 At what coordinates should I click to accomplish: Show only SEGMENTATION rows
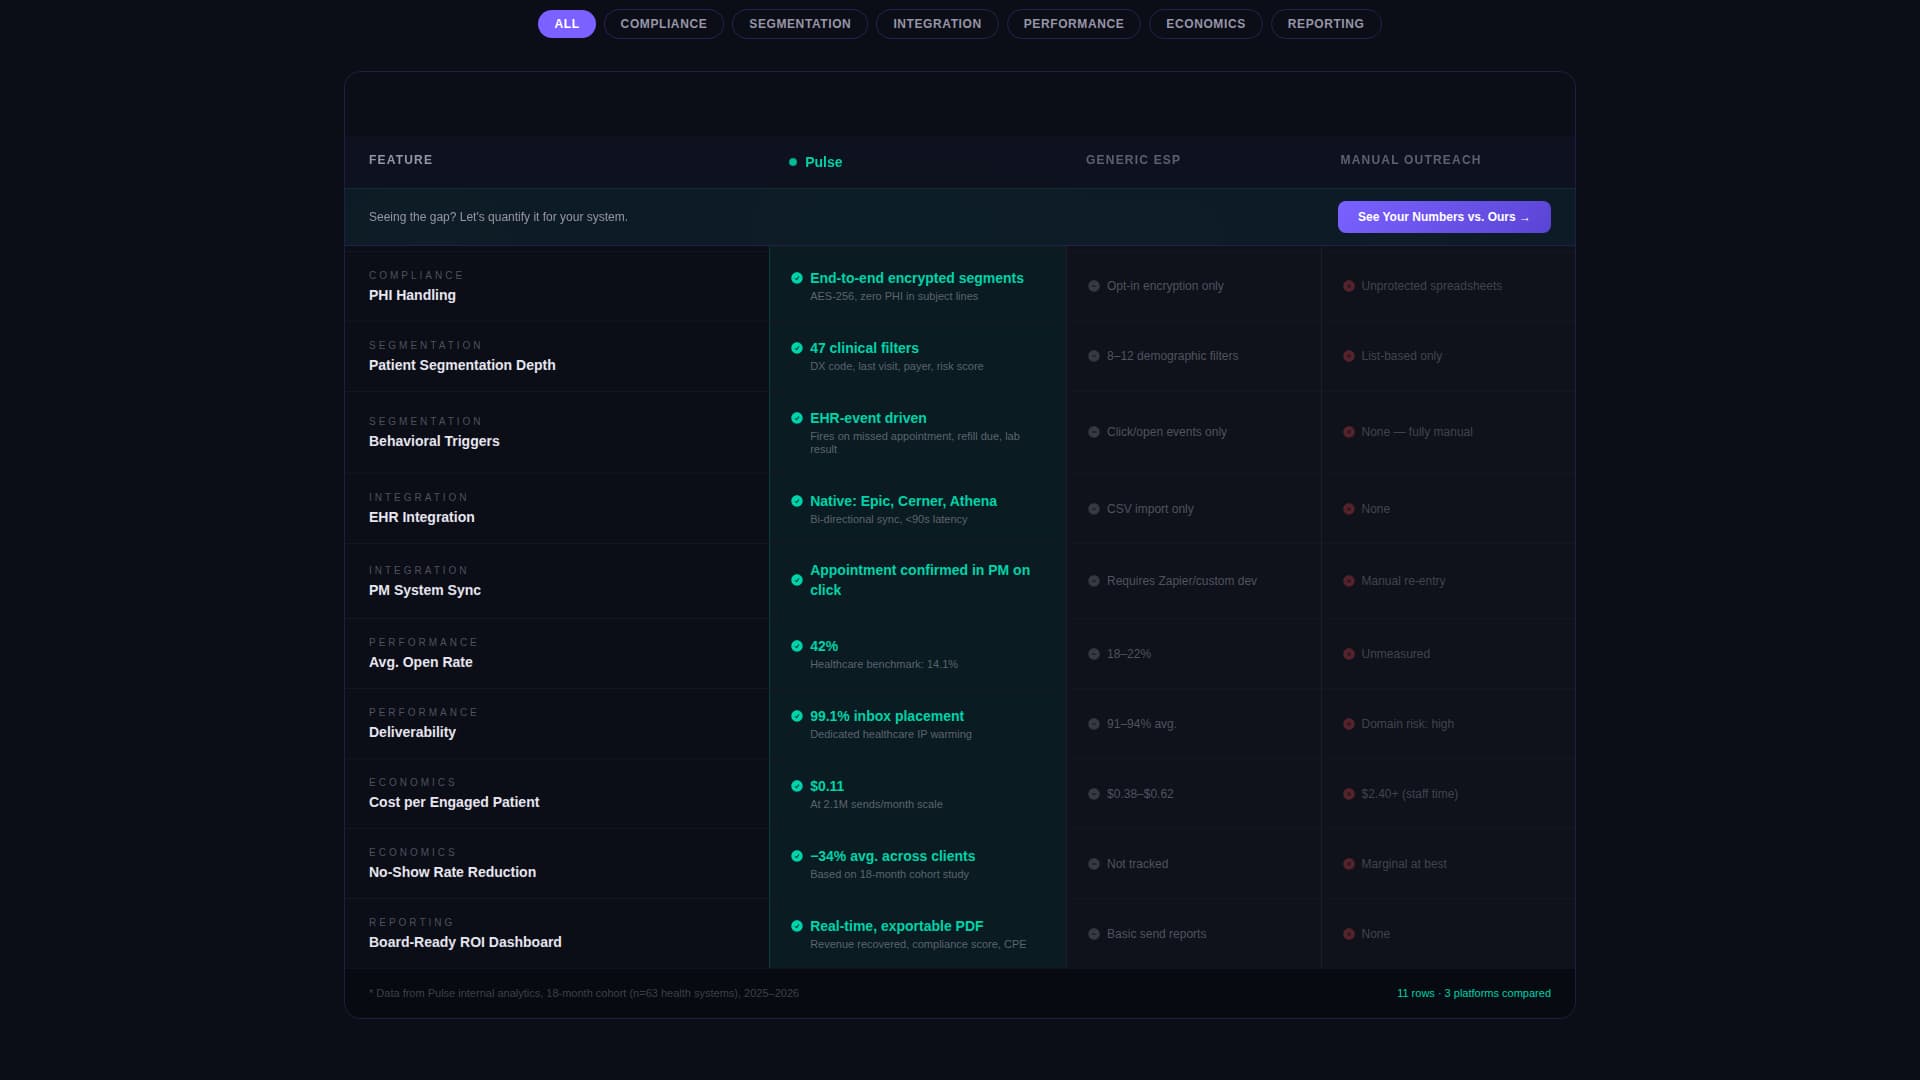800,24
